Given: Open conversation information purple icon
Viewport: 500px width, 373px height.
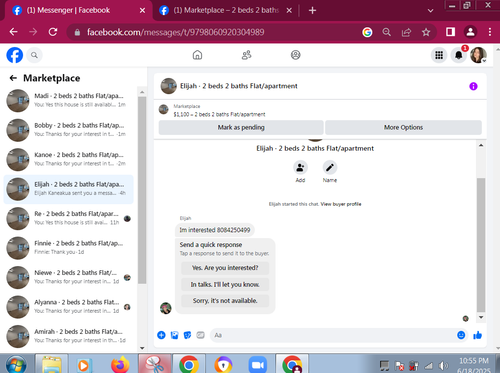Looking at the screenshot, I should [473, 86].
